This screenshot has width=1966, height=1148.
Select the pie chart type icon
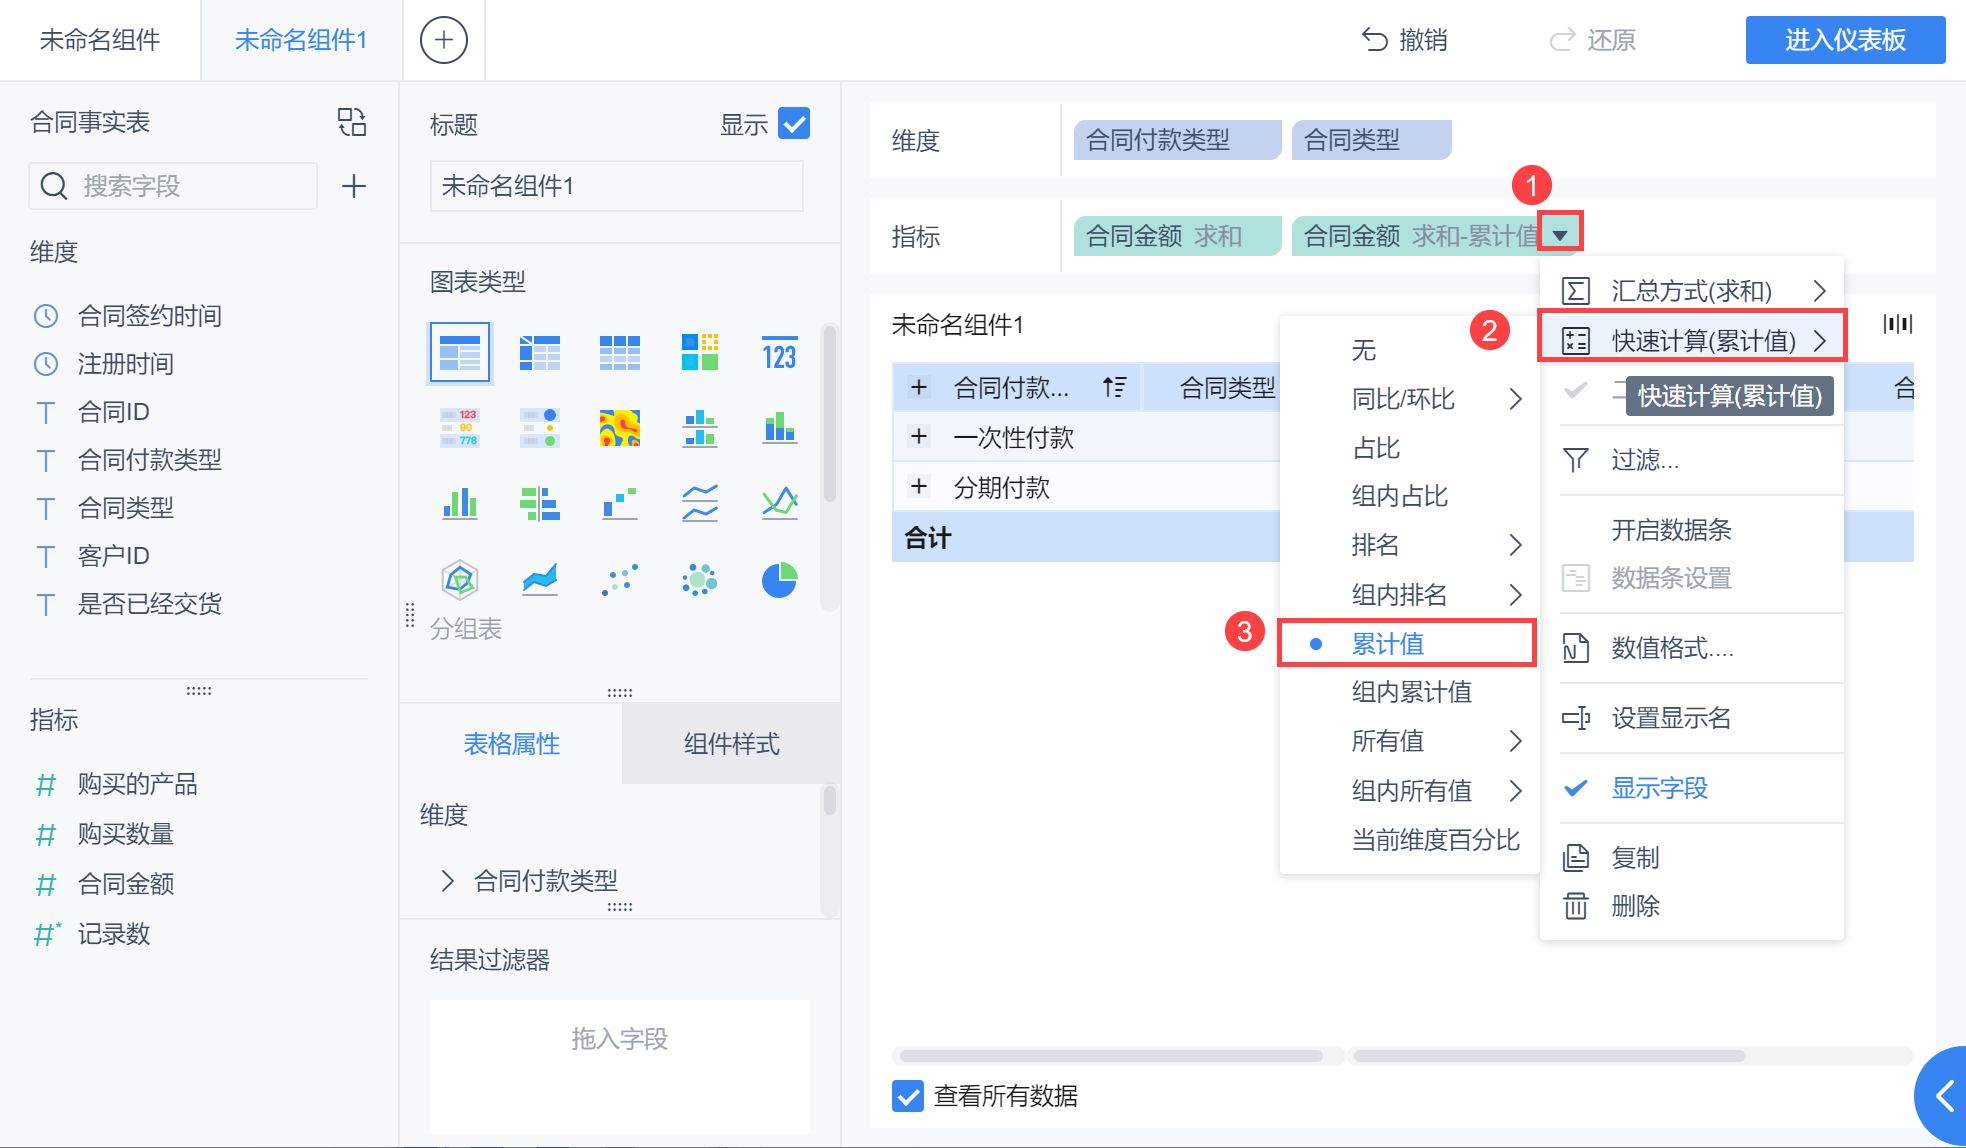pyautogui.click(x=779, y=580)
